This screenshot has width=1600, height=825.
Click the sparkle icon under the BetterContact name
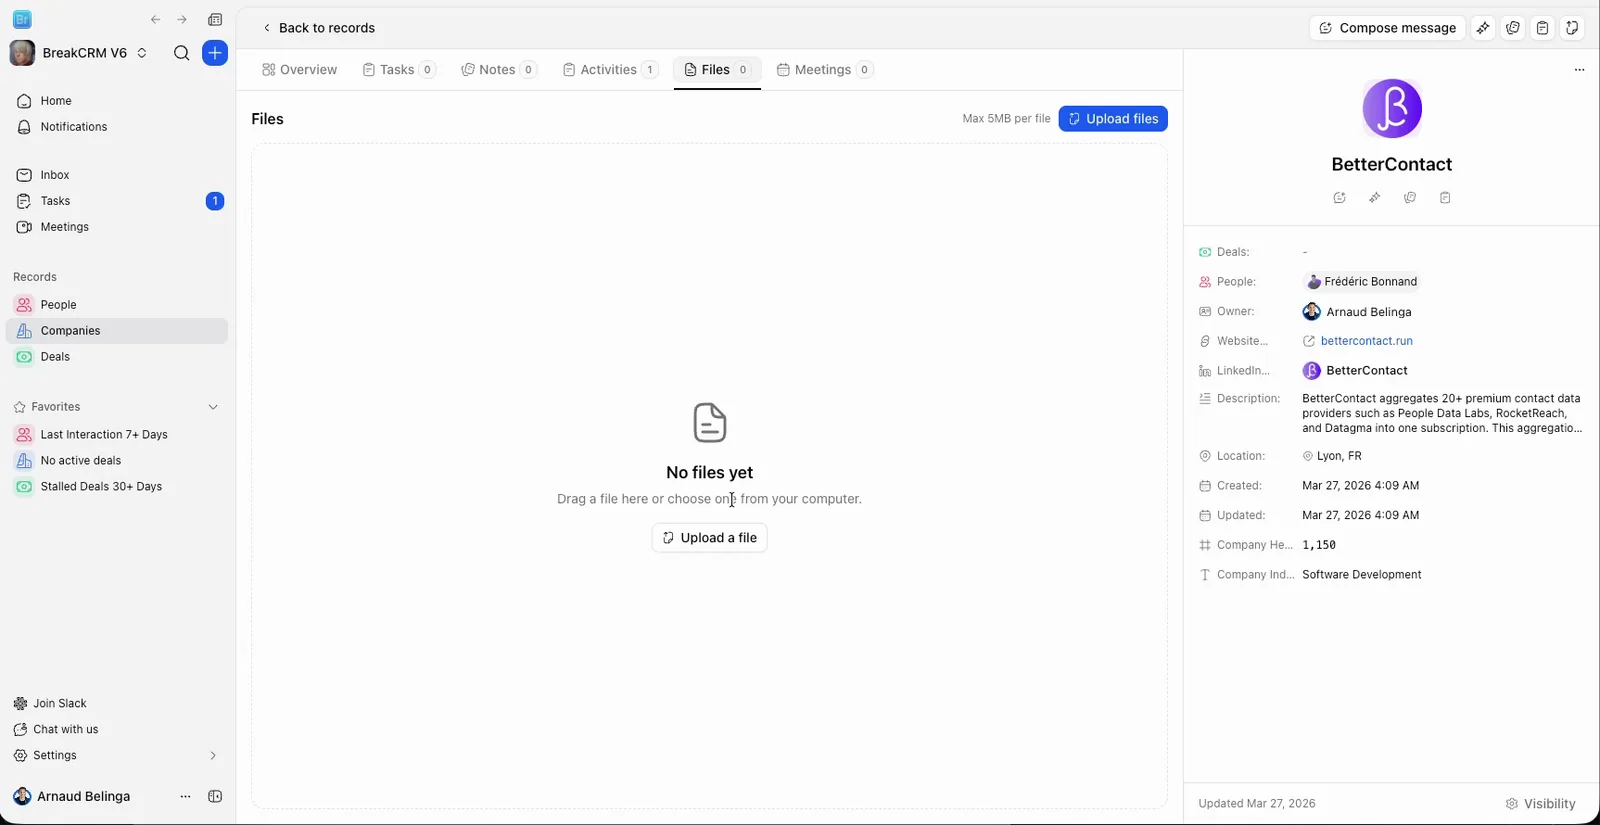coord(1375,198)
